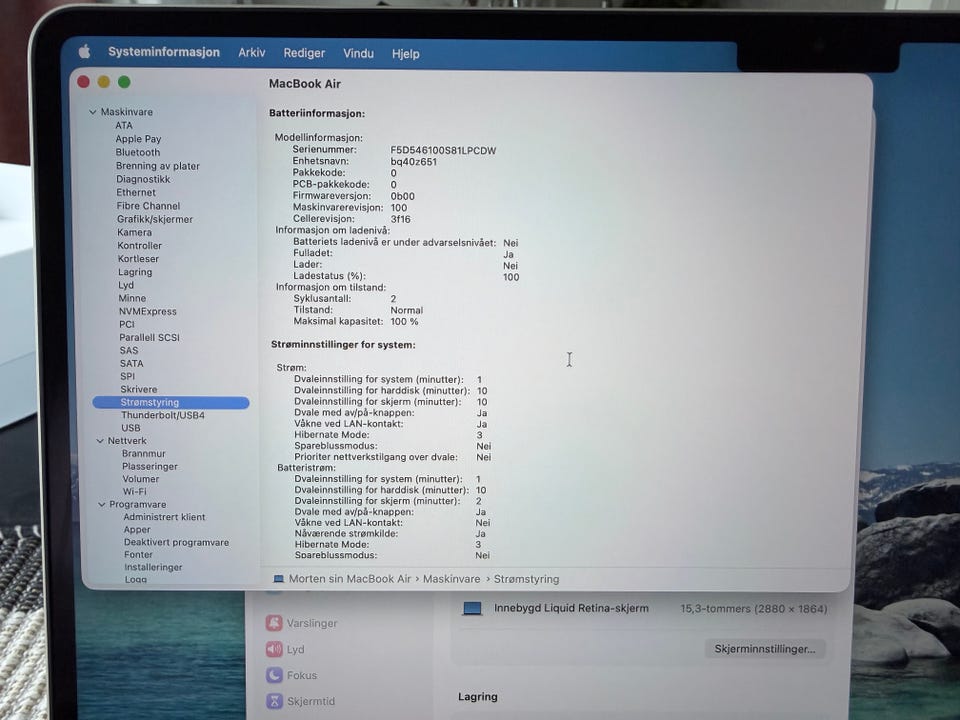Select Apple Pay in the sidebar
Screen dimensions: 960x720
138,139
